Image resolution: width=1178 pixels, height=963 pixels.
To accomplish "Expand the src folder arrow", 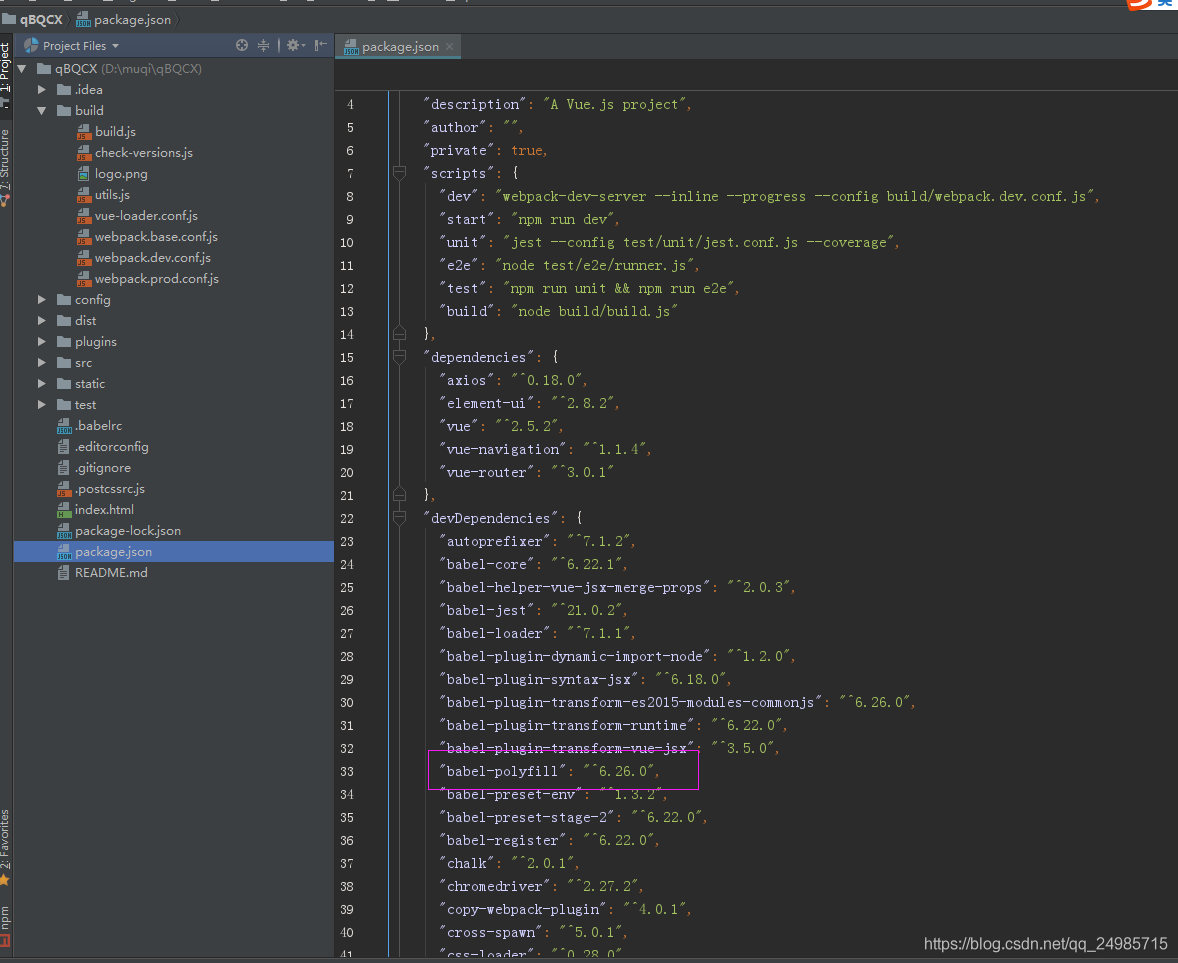I will coord(42,363).
